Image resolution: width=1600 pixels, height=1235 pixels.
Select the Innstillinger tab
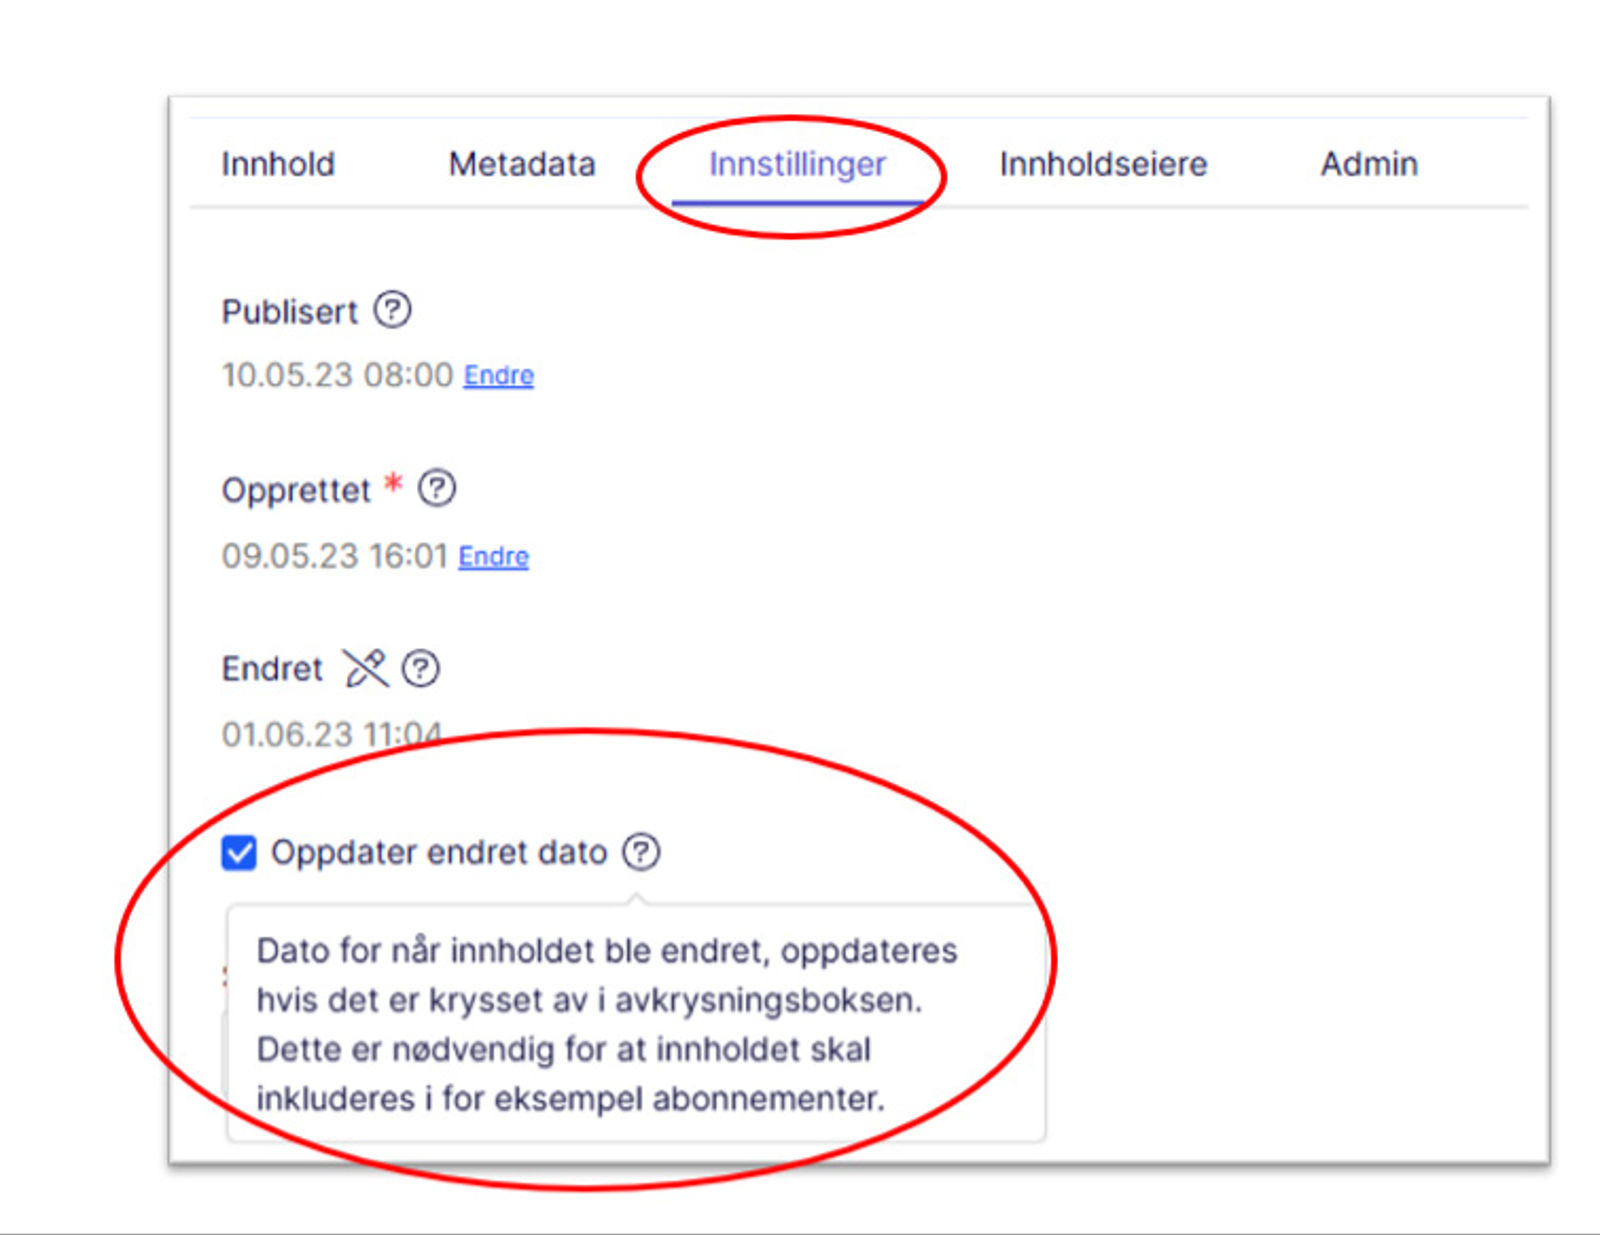coord(797,164)
